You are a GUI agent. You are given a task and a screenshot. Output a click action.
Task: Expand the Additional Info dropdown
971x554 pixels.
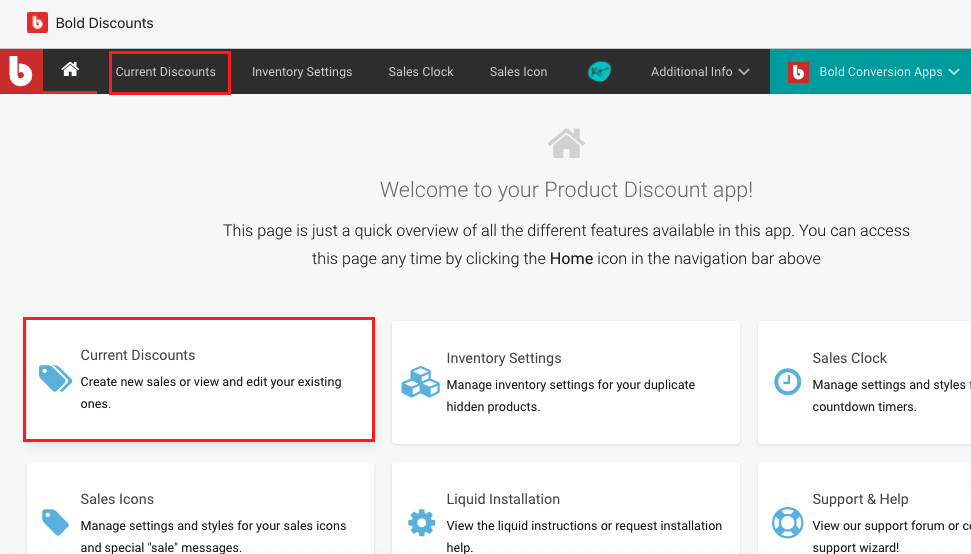coord(700,72)
